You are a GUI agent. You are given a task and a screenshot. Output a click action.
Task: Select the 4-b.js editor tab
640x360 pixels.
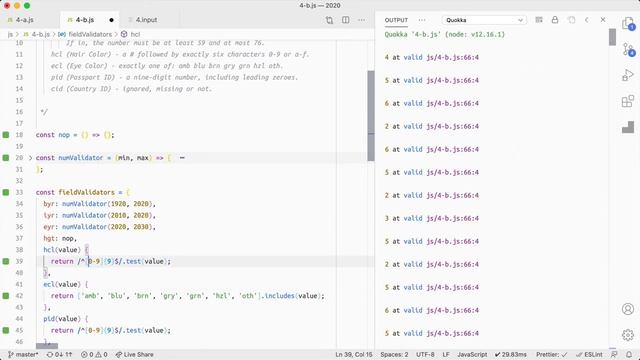coord(84,20)
